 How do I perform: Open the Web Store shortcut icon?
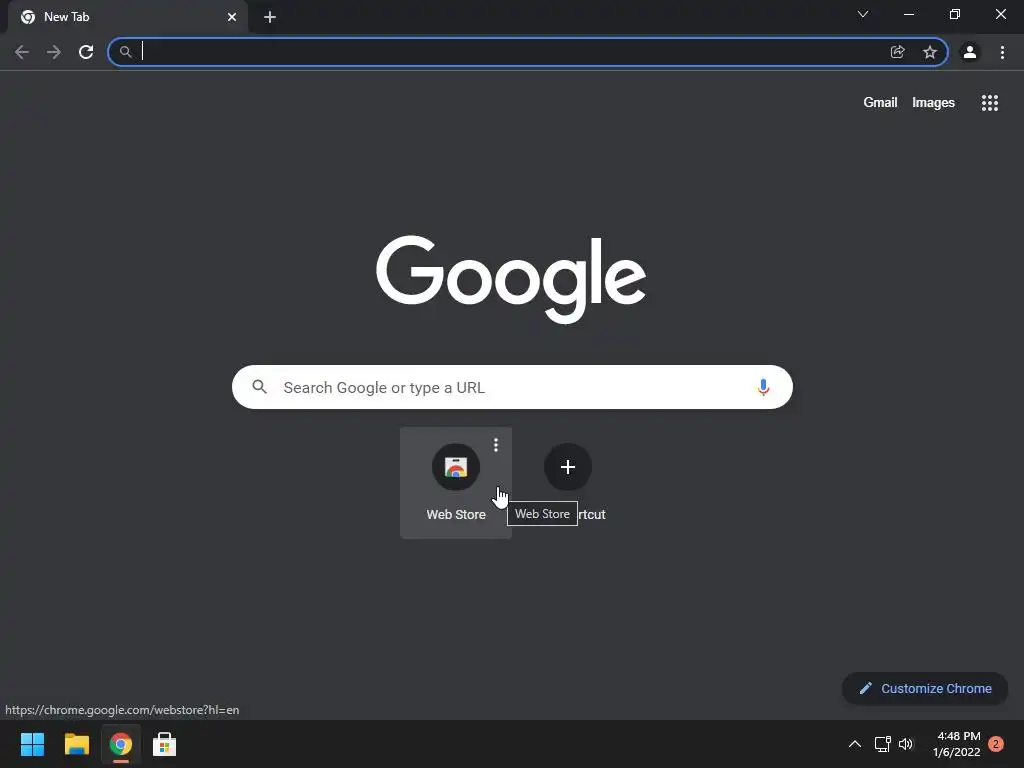point(456,467)
